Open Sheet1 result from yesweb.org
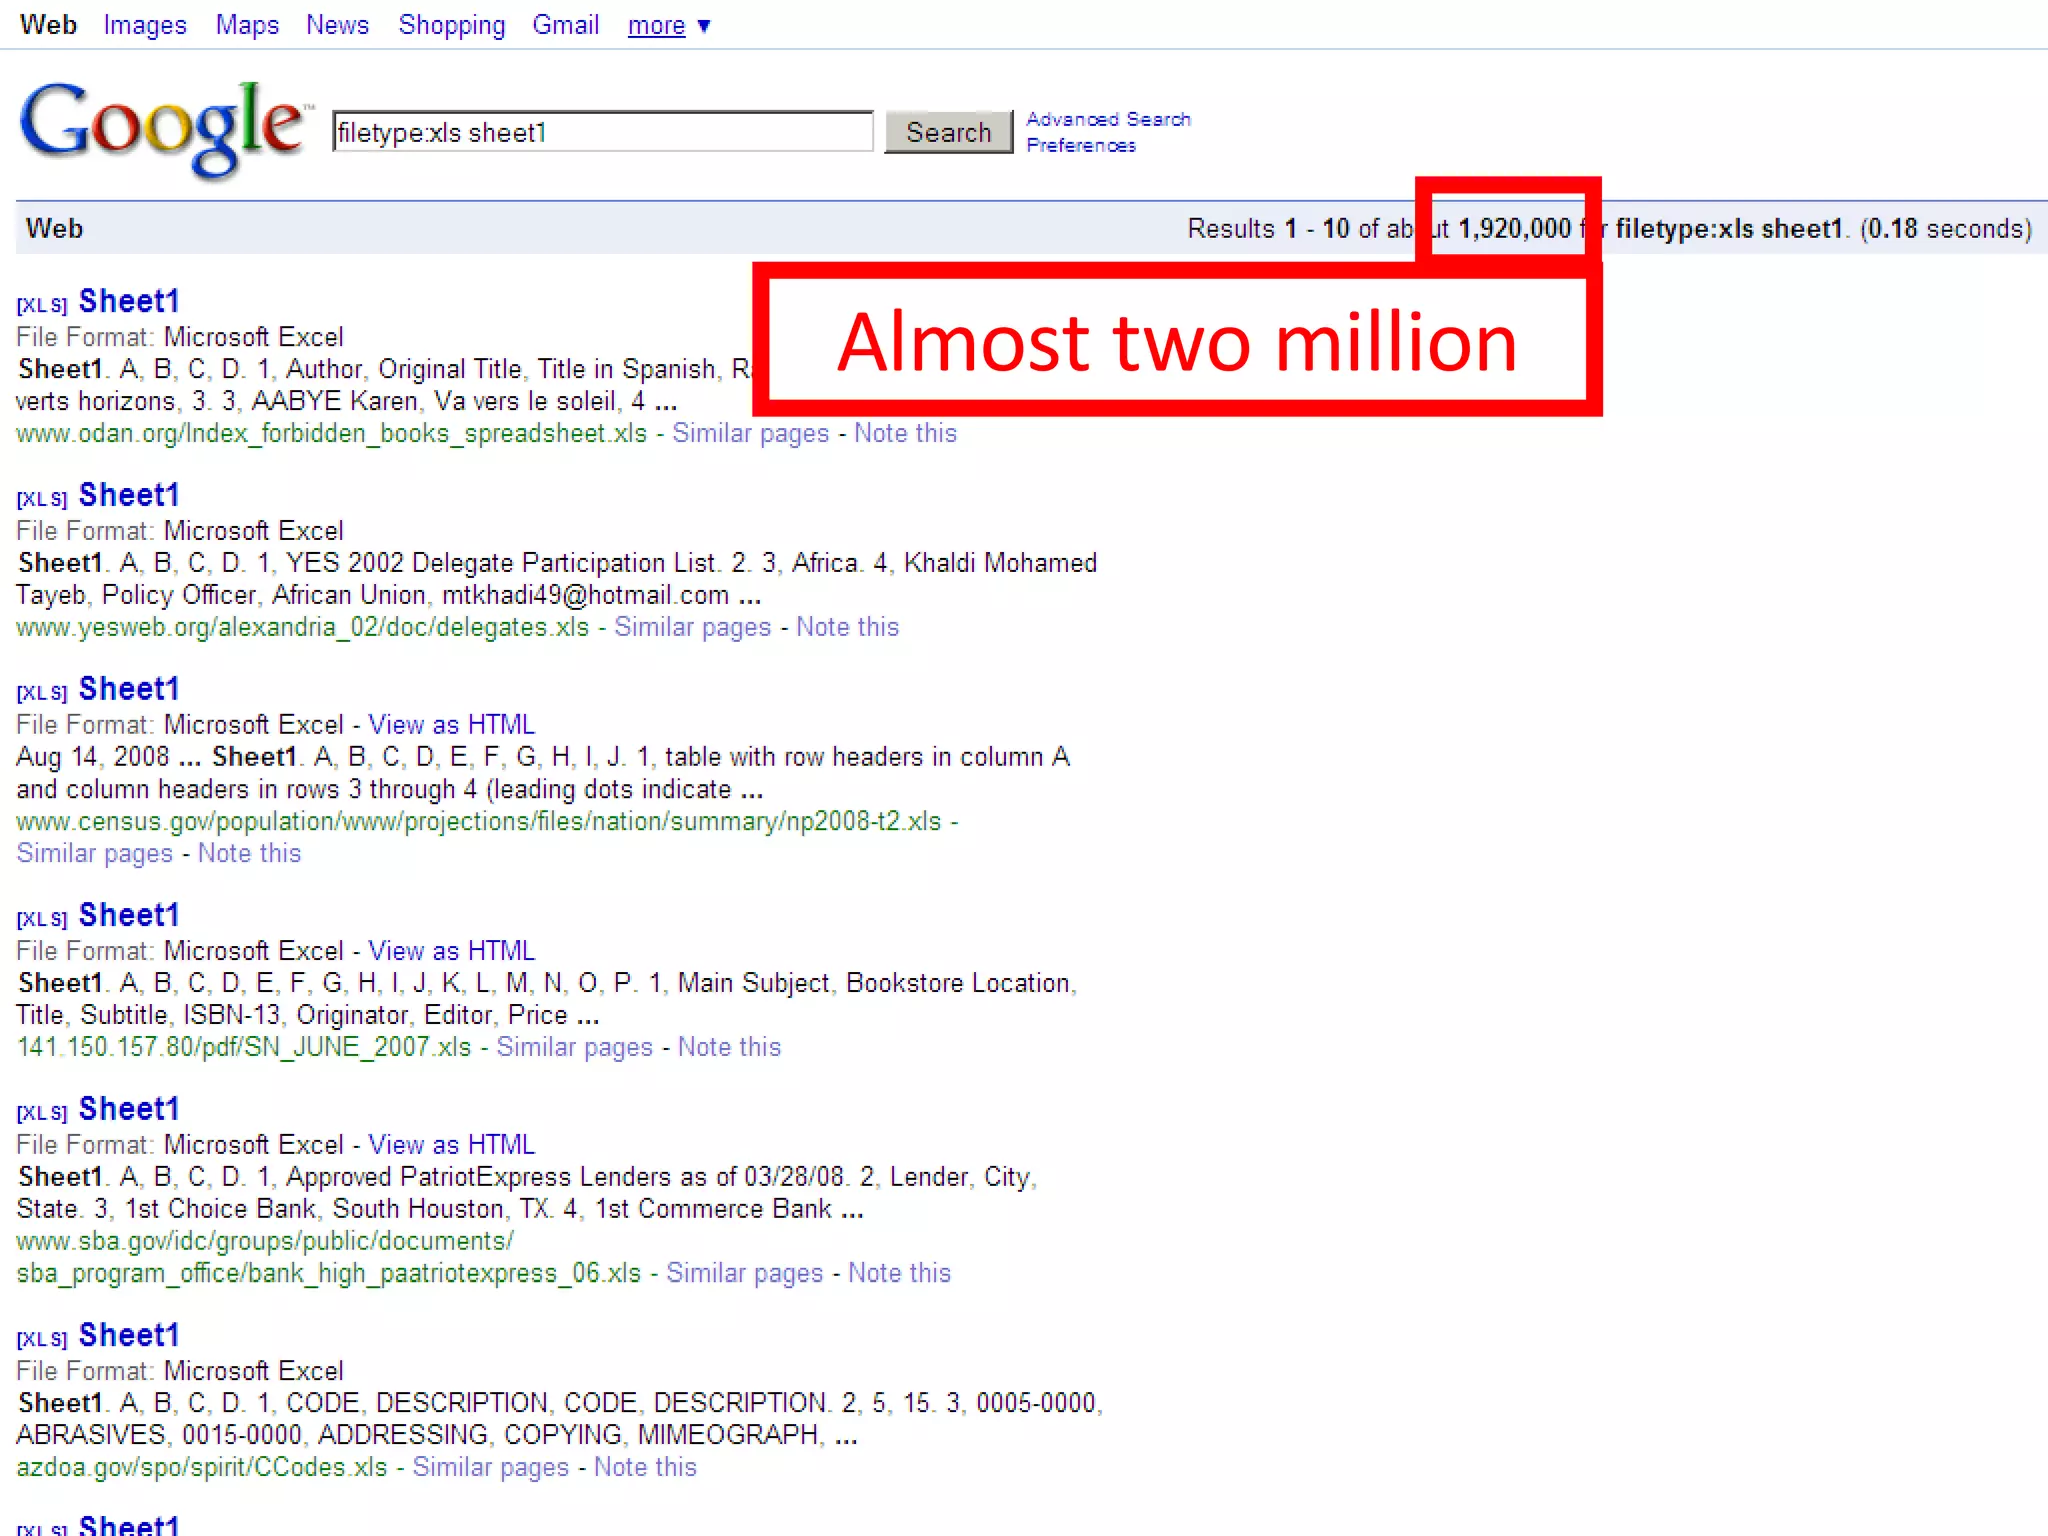Image resolution: width=2048 pixels, height=1536 pixels. (x=129, y=495)
